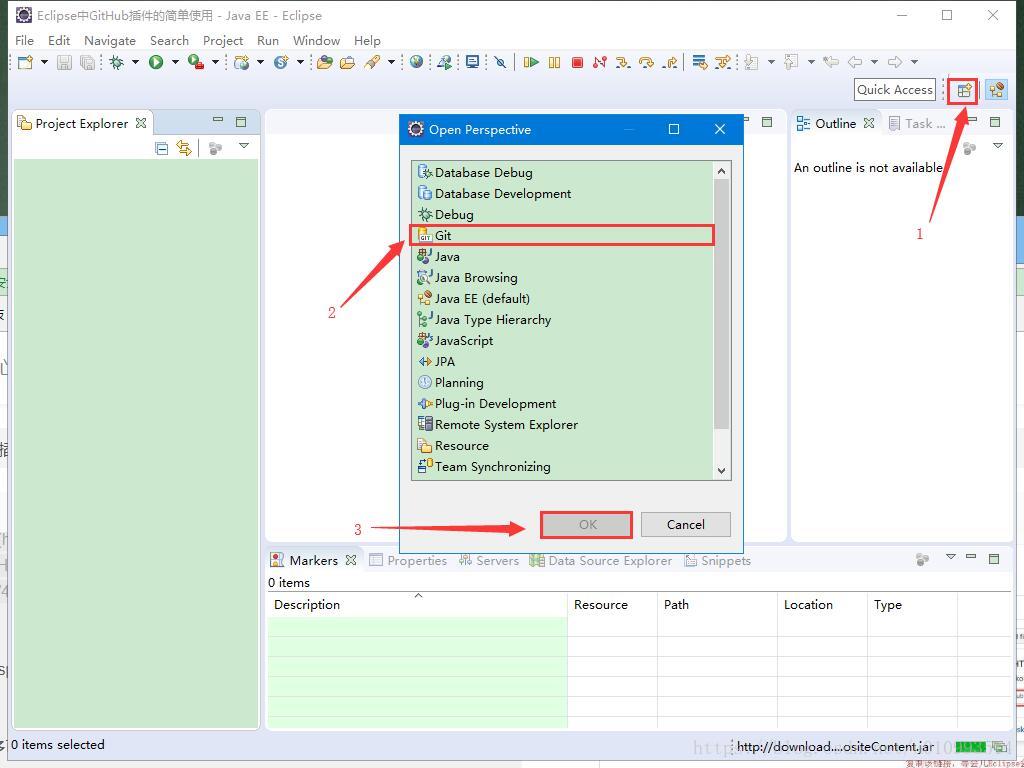1024x768 pixels.
Task: Click the Suspend pause icon
Action: (554, 62)
